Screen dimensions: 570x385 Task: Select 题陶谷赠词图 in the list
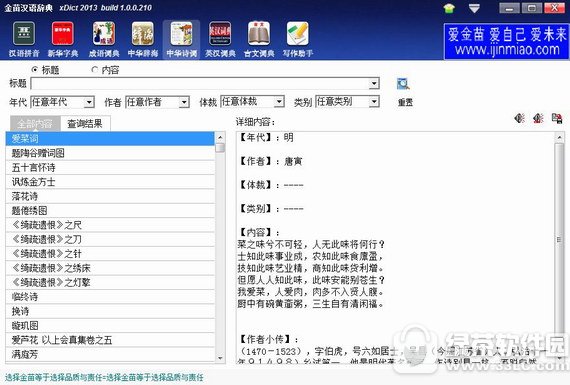tap(110, 153)
